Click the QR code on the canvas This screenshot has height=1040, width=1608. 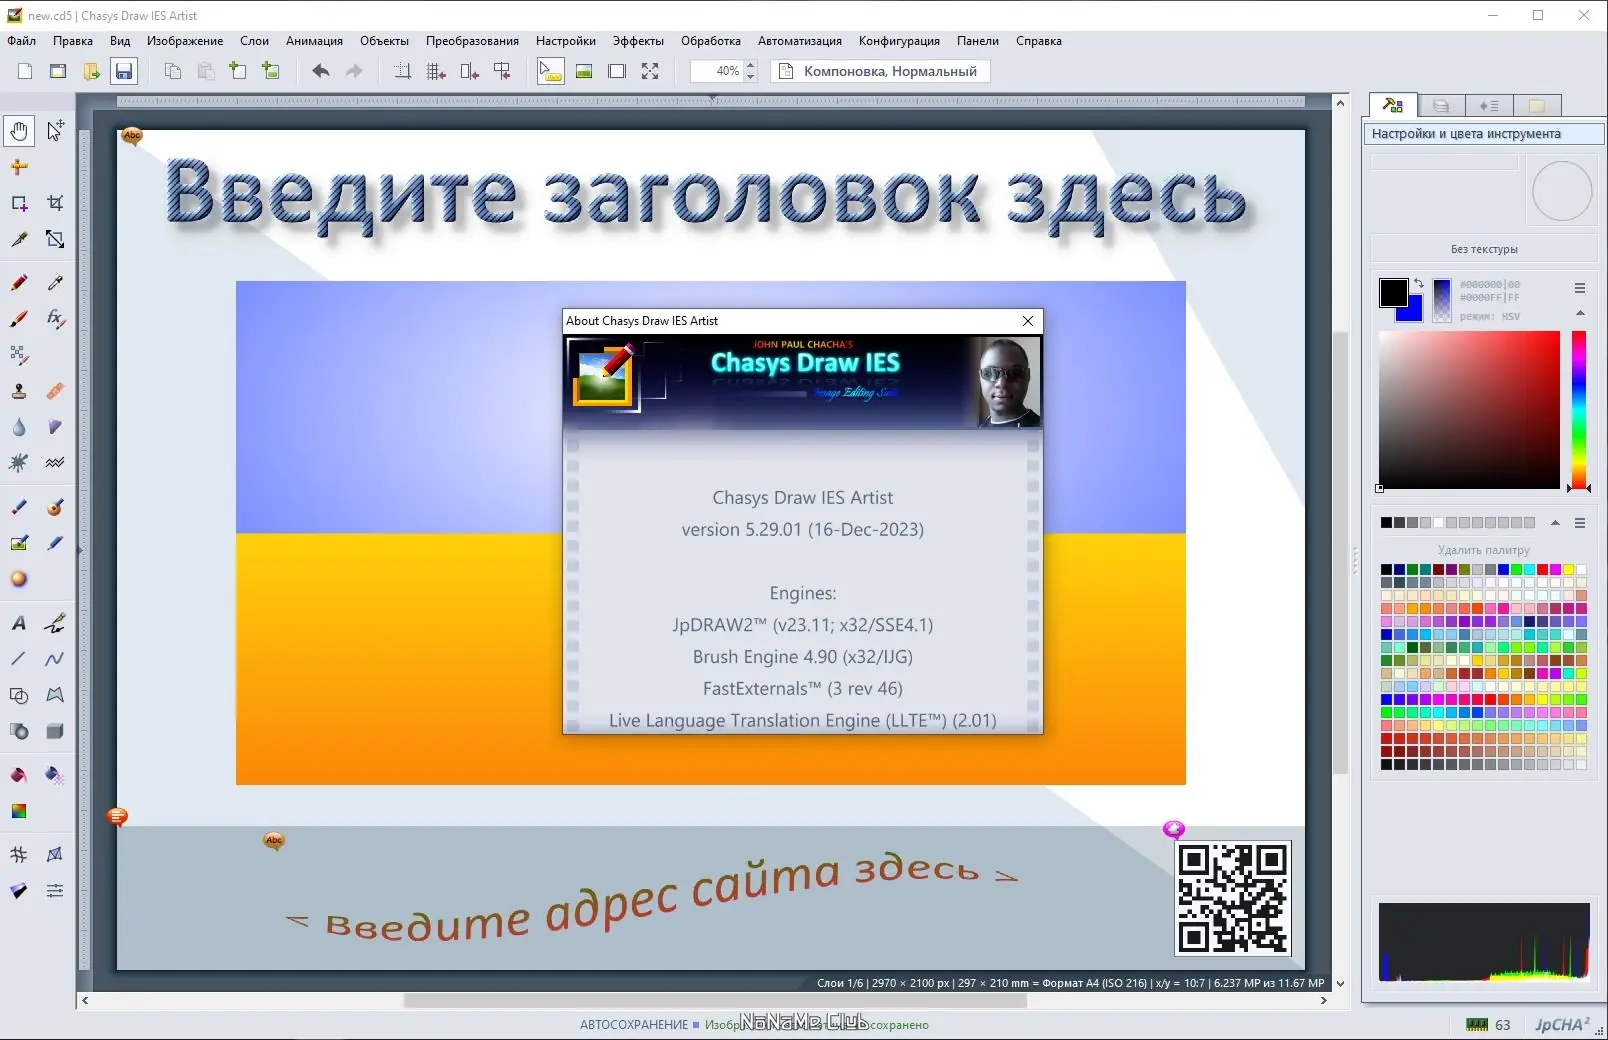coord(1233,899)
